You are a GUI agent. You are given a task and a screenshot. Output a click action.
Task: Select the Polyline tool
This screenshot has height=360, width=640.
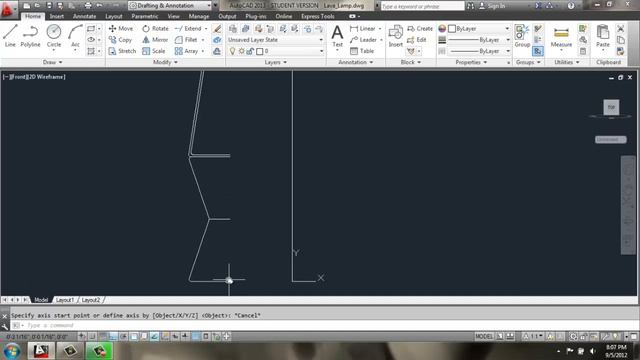click(x=30, y=36)
